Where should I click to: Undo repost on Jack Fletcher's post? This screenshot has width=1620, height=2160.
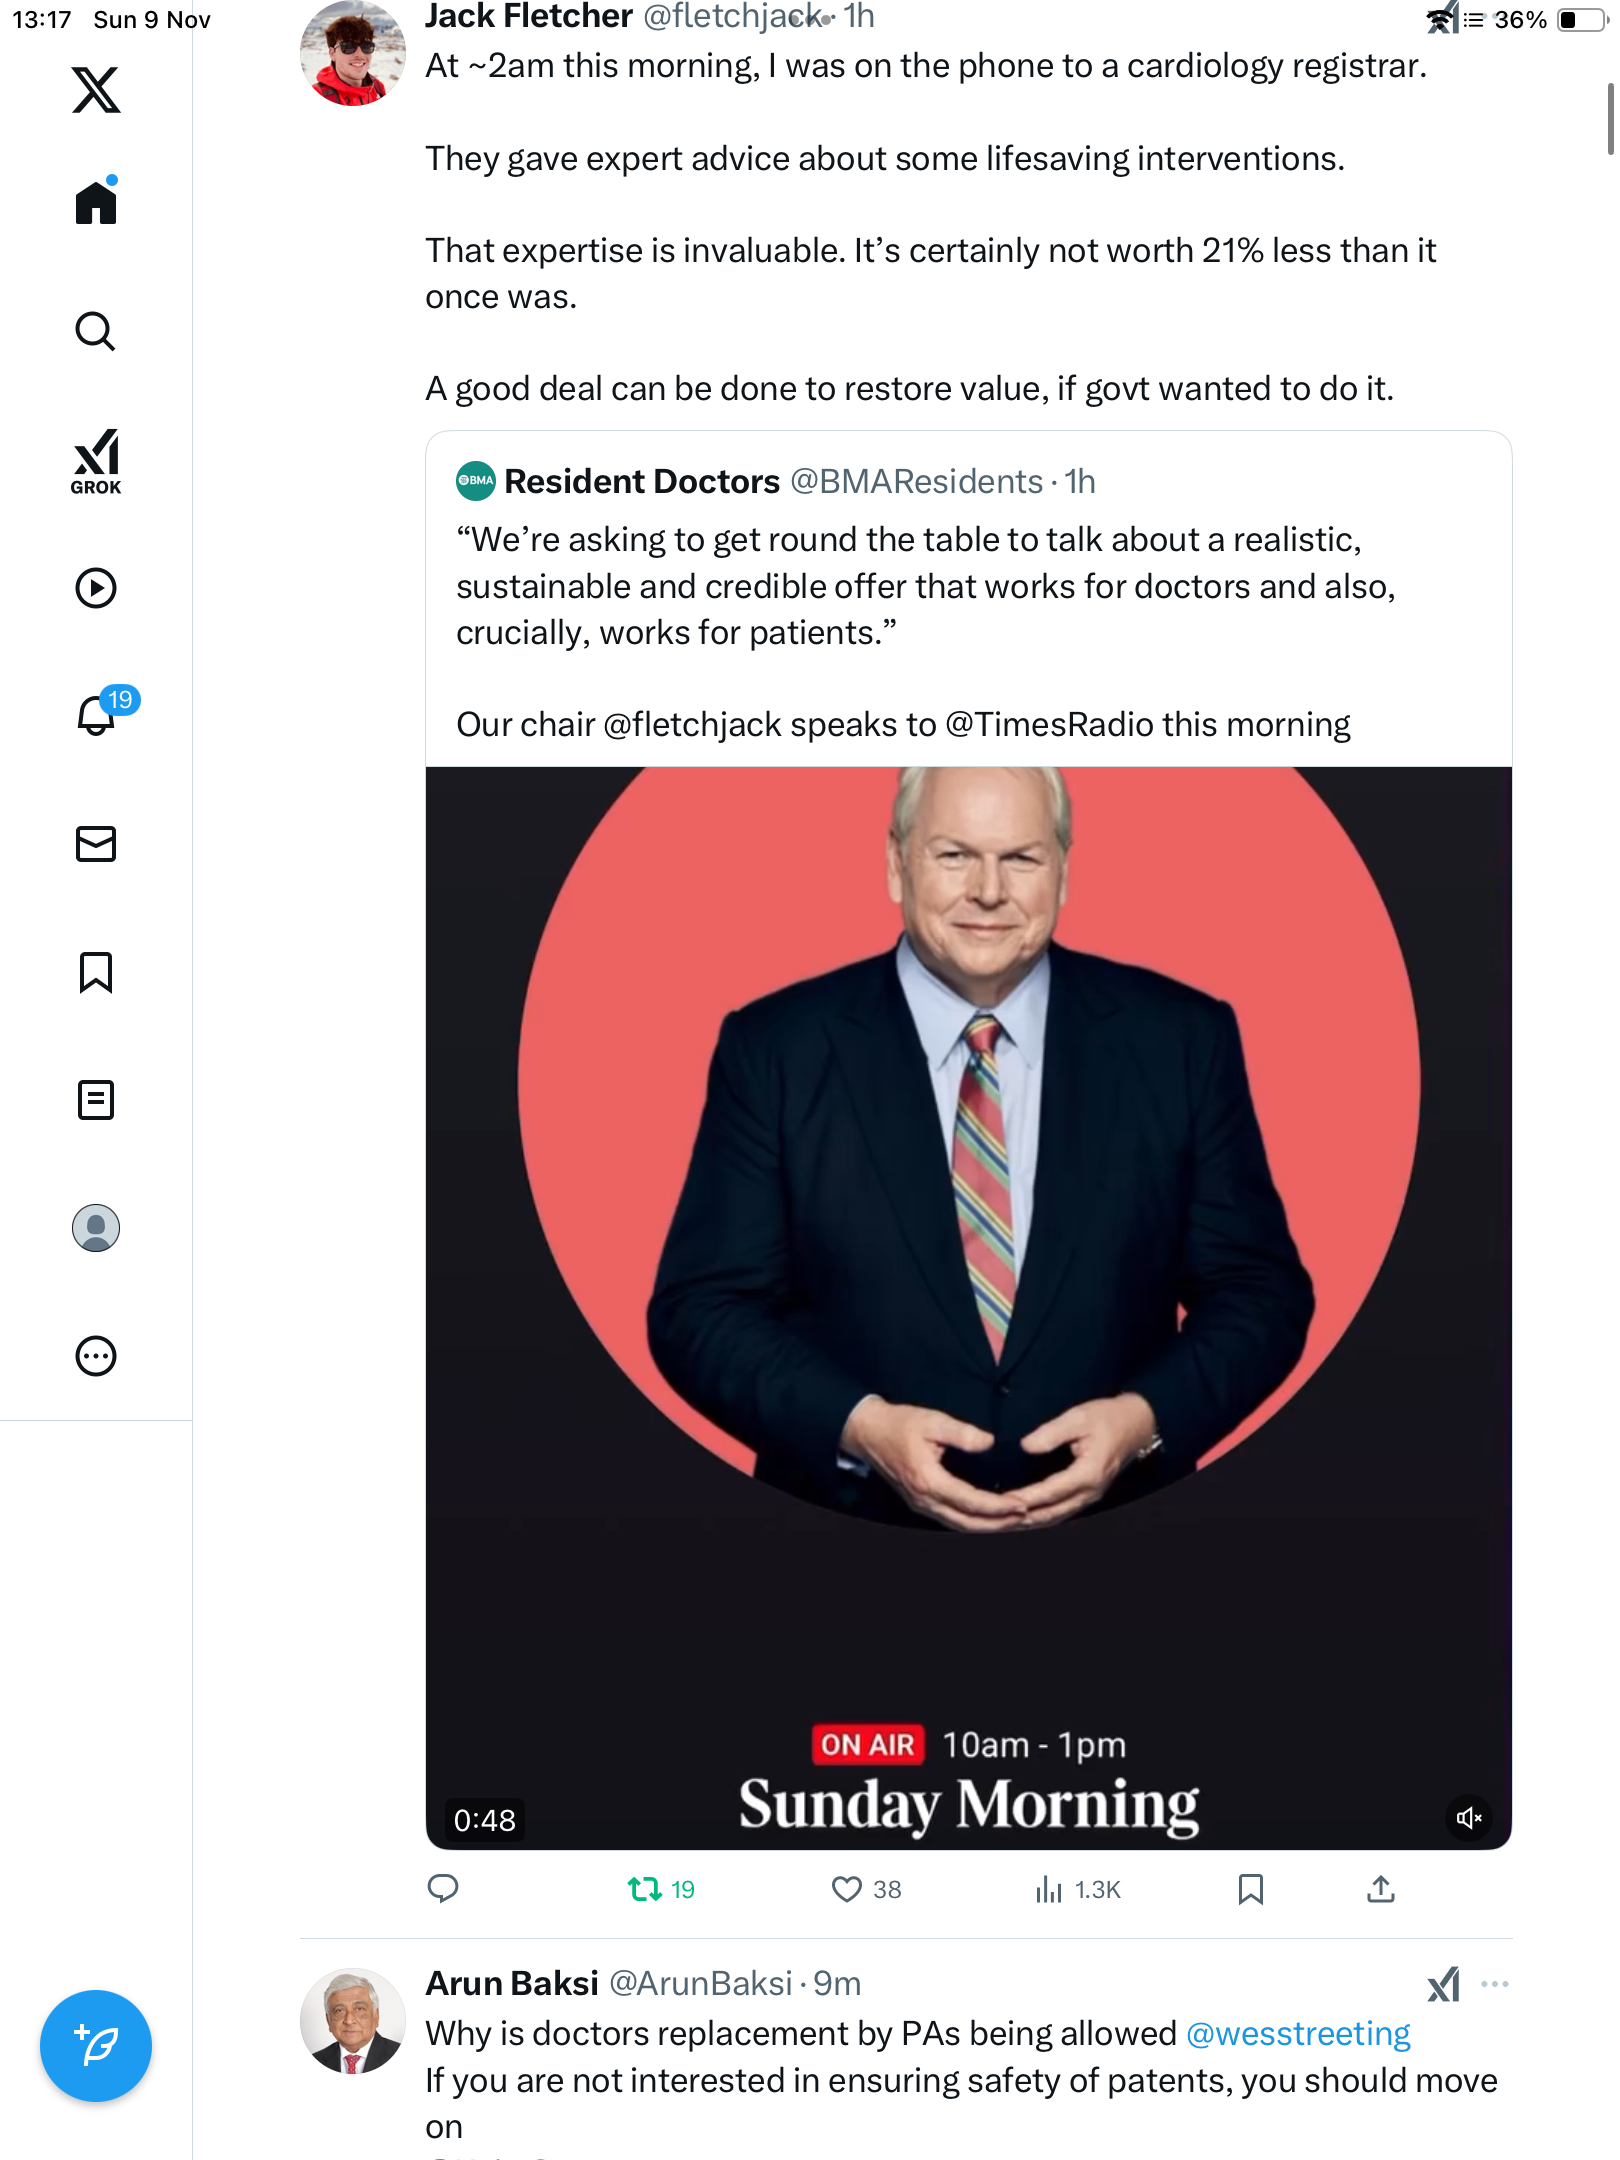pos(645,1889)
